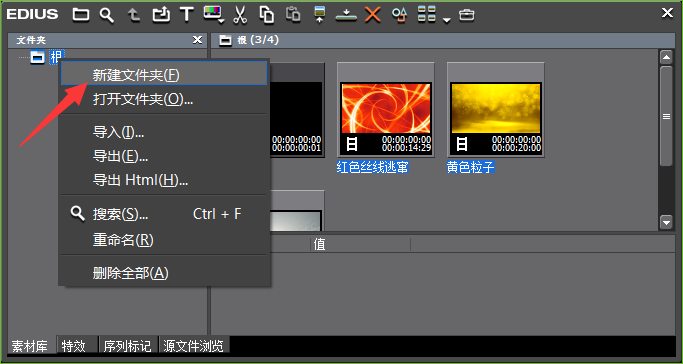
Task: Click the add to timeline icon
Action: click(346, 15)
